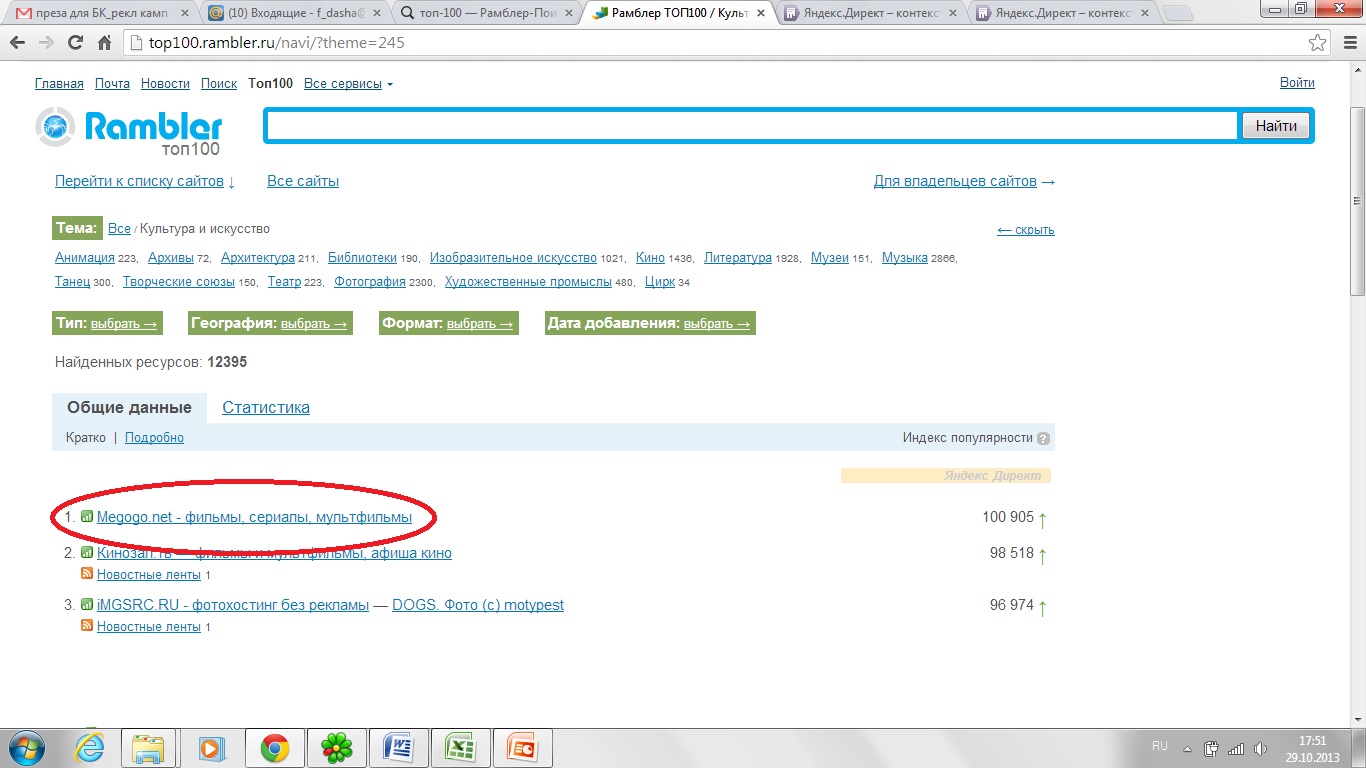Switch to Подробно view link

(x=154, y=438)
